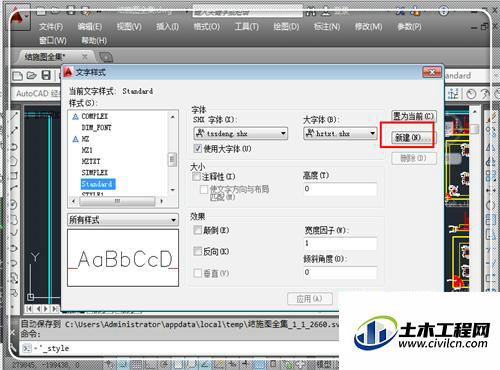Jump to last layout tab arrow
This screenshot has width=500, height=370.
tap(54, 309)
